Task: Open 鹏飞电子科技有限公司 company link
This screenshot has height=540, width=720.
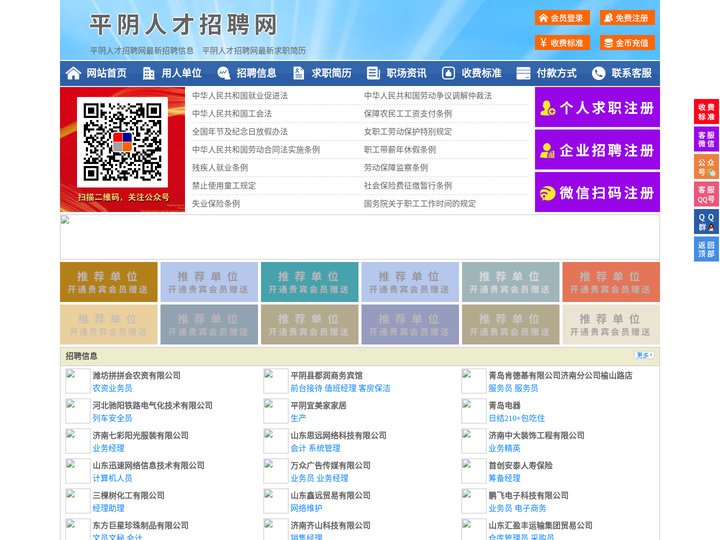Action: pos(529,495)
